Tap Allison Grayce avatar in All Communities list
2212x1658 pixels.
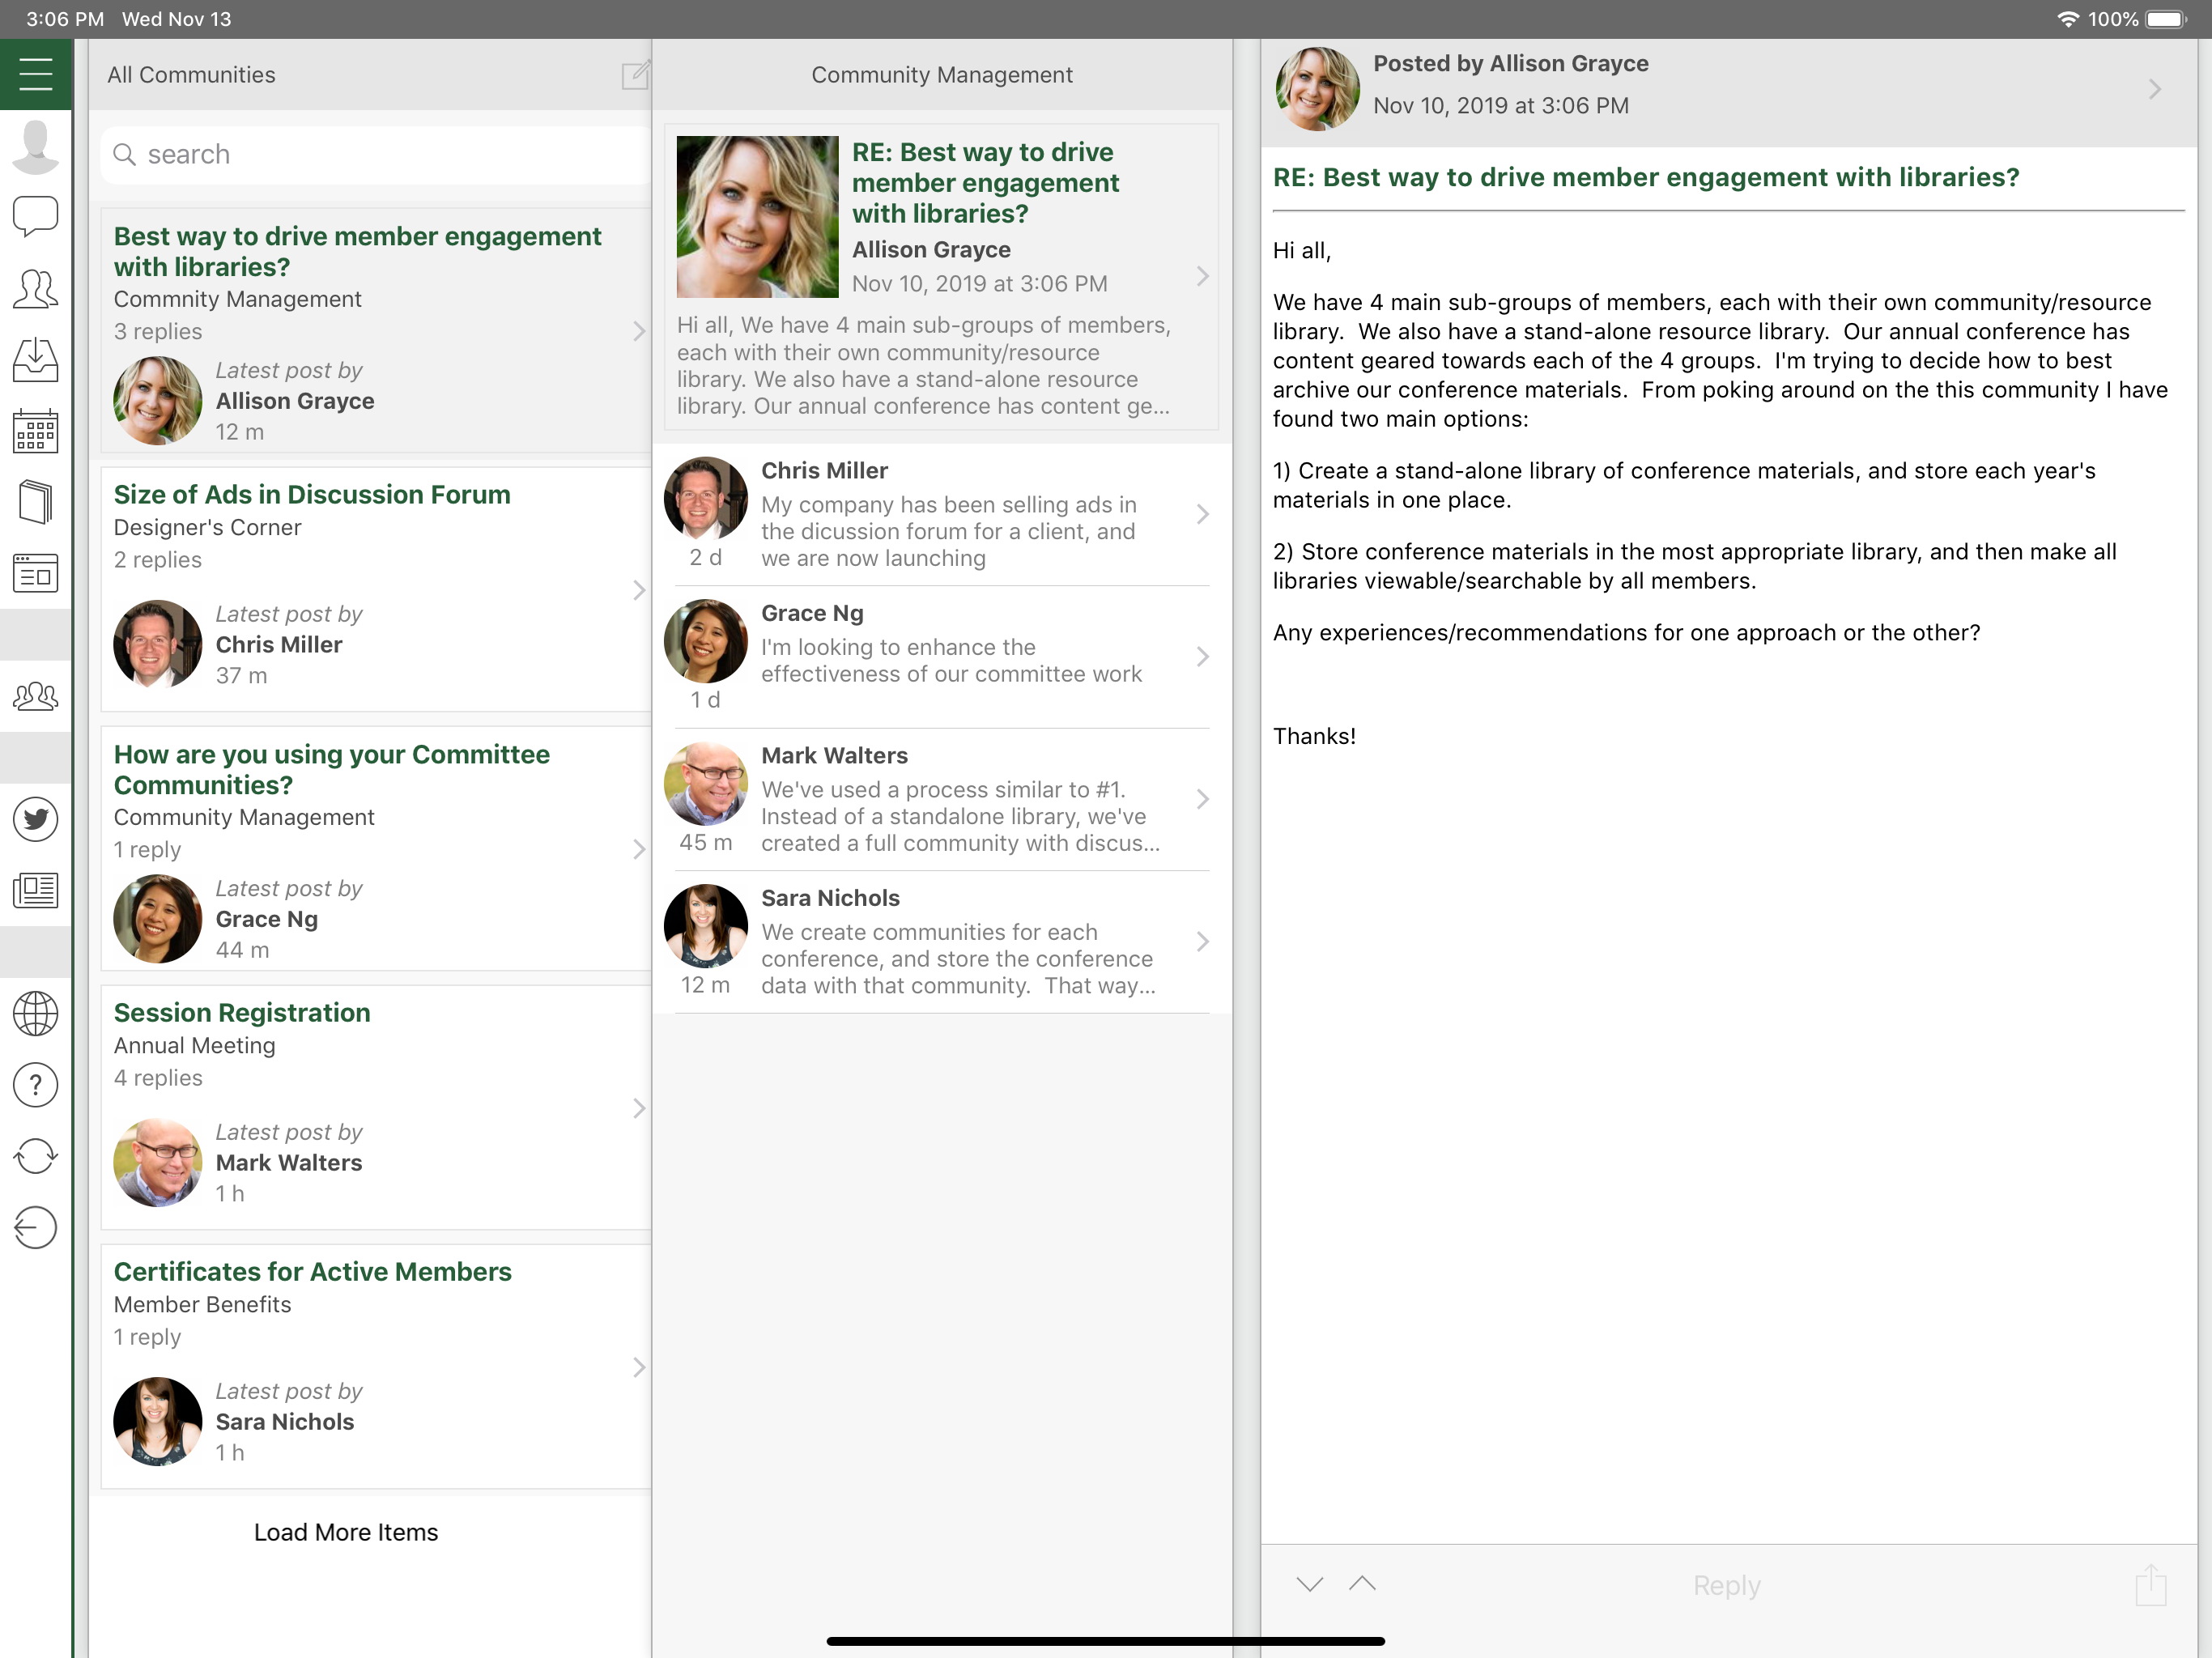coord(158,401)
